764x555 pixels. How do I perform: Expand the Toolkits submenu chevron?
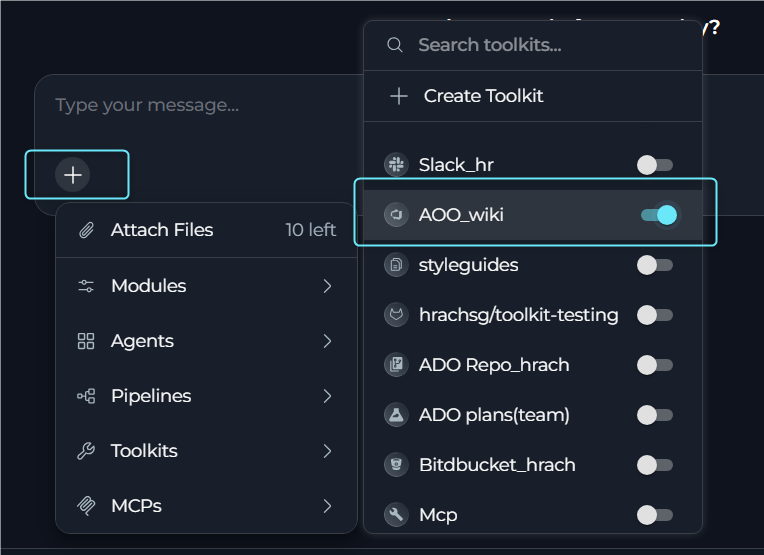click(327, 451)
